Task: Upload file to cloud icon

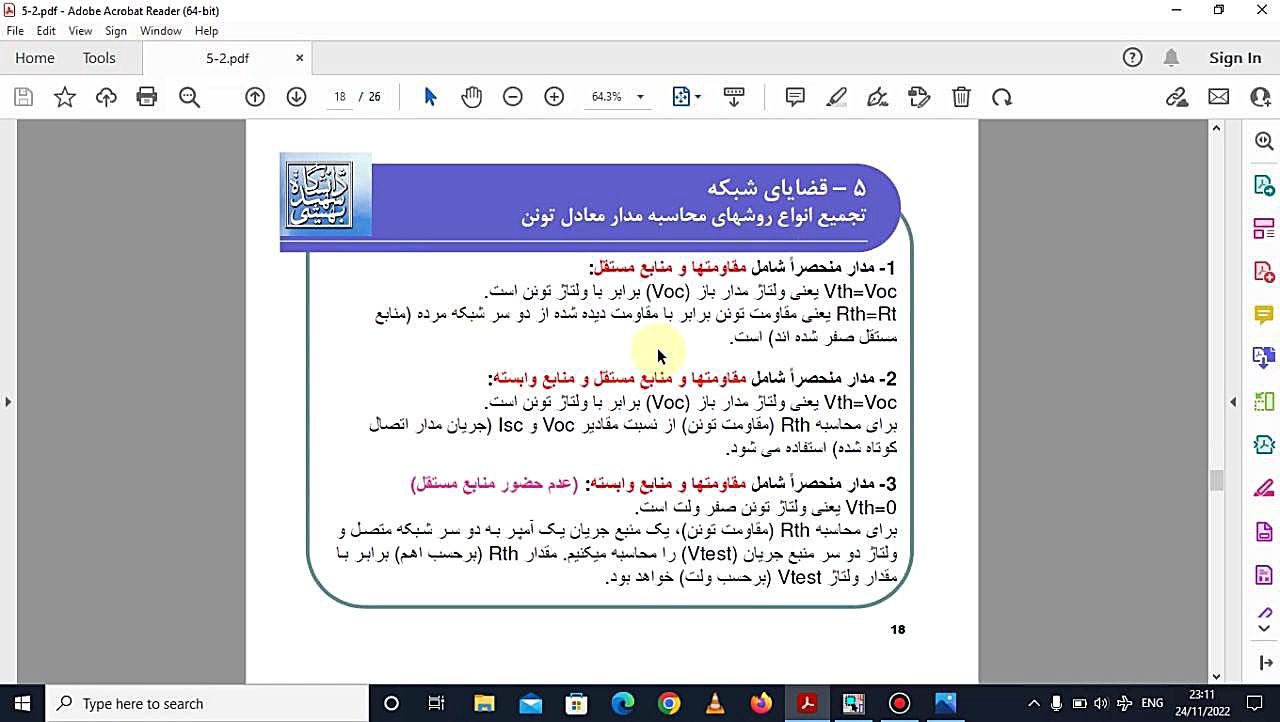Action: click(106, 97)
